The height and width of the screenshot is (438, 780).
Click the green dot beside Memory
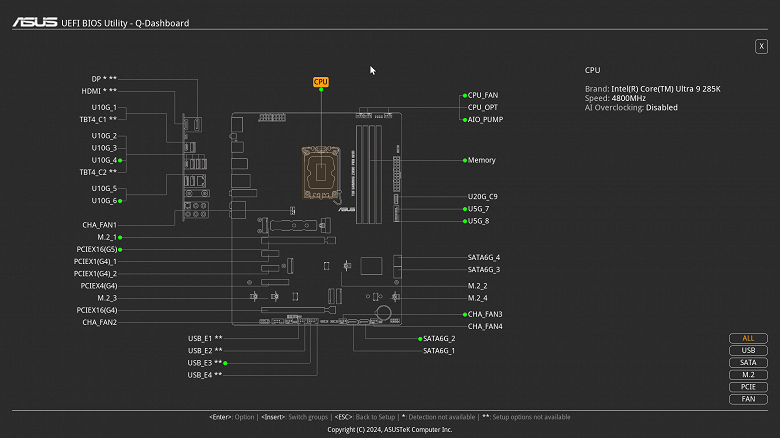coord(465,160)
